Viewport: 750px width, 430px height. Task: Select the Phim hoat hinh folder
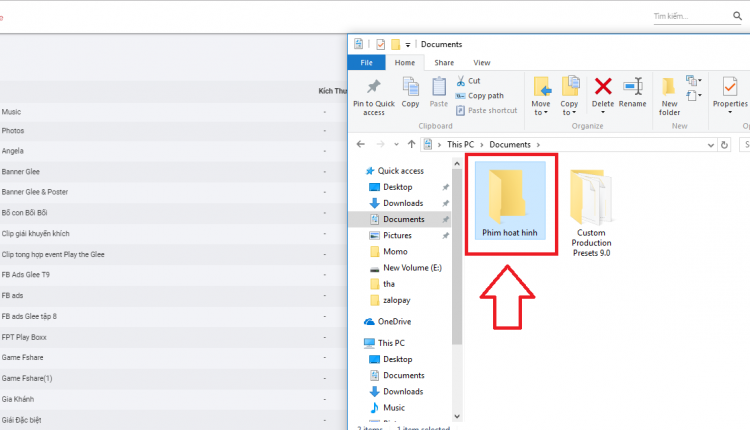click(x=510, y=200)
